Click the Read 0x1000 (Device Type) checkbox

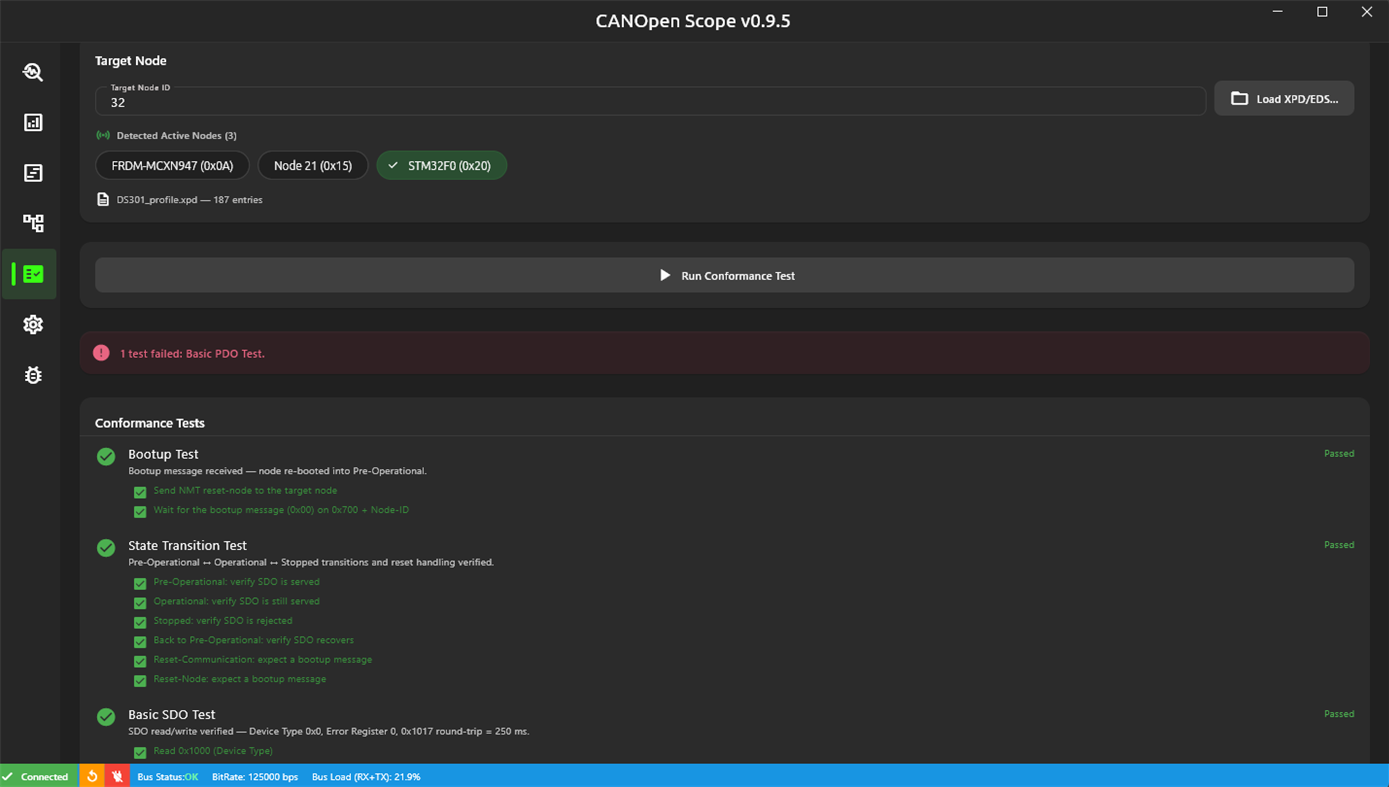pos(140,752)
